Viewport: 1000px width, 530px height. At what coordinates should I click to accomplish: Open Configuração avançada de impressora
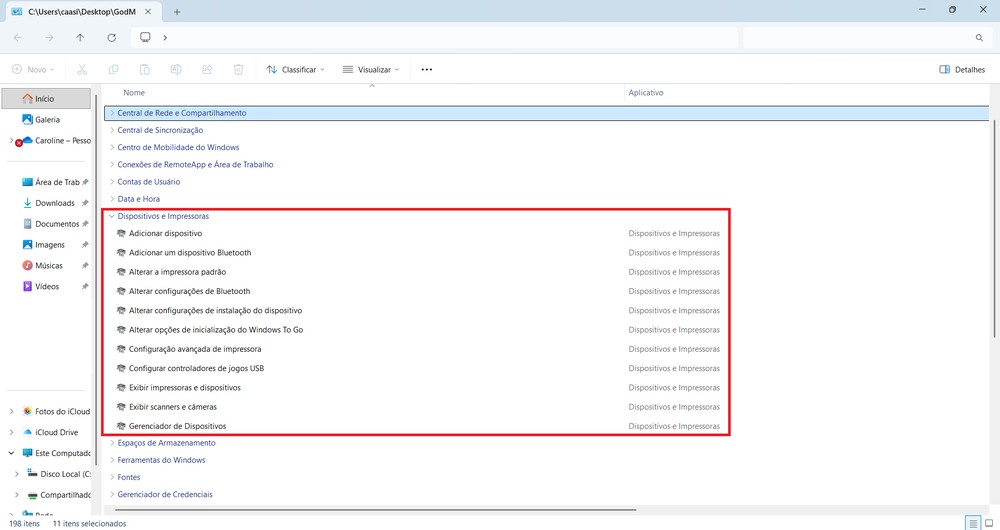(195, 349)
